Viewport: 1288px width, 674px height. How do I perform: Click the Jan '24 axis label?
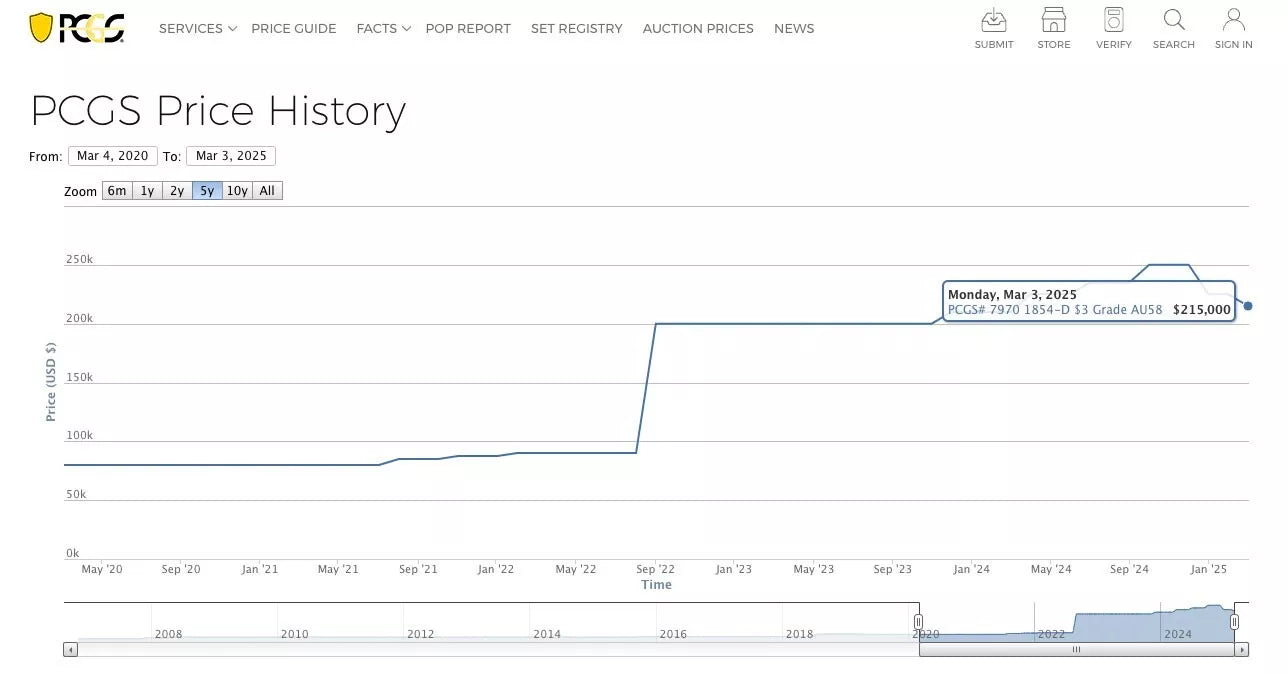click(x=971, y=569)
